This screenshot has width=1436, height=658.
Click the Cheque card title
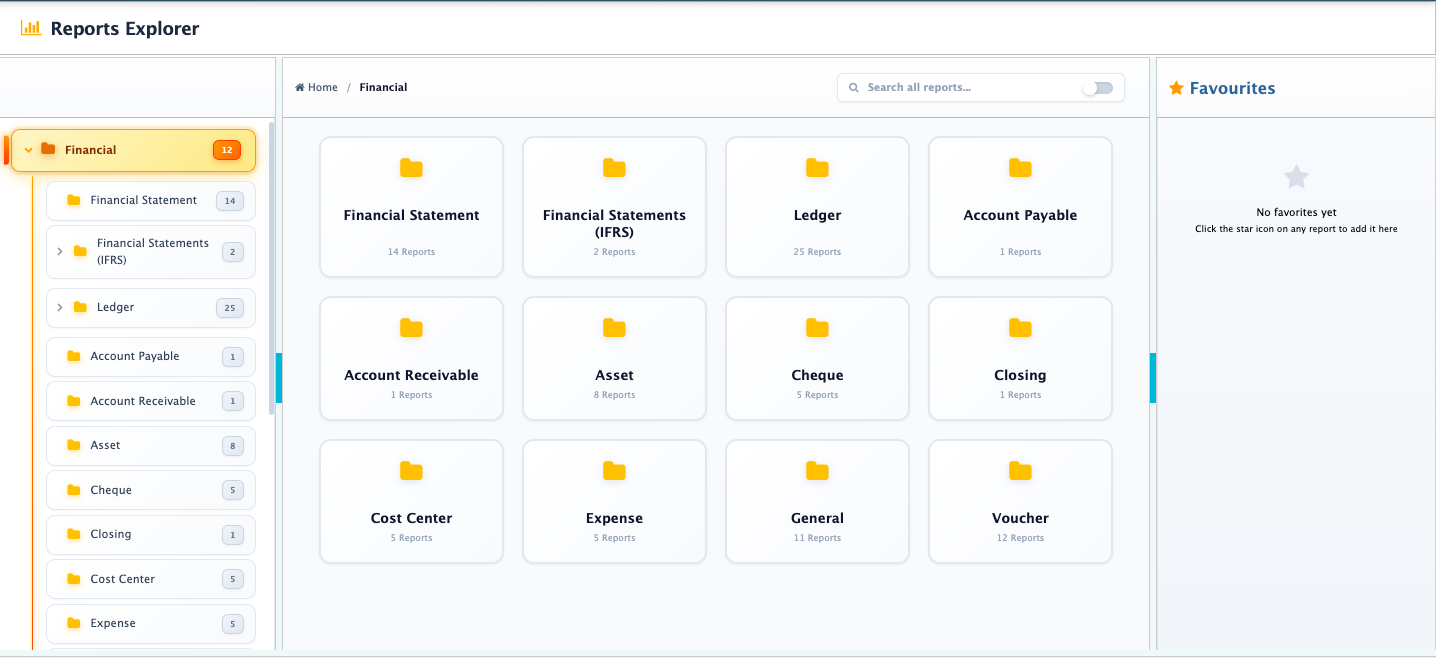coord(817,375)
